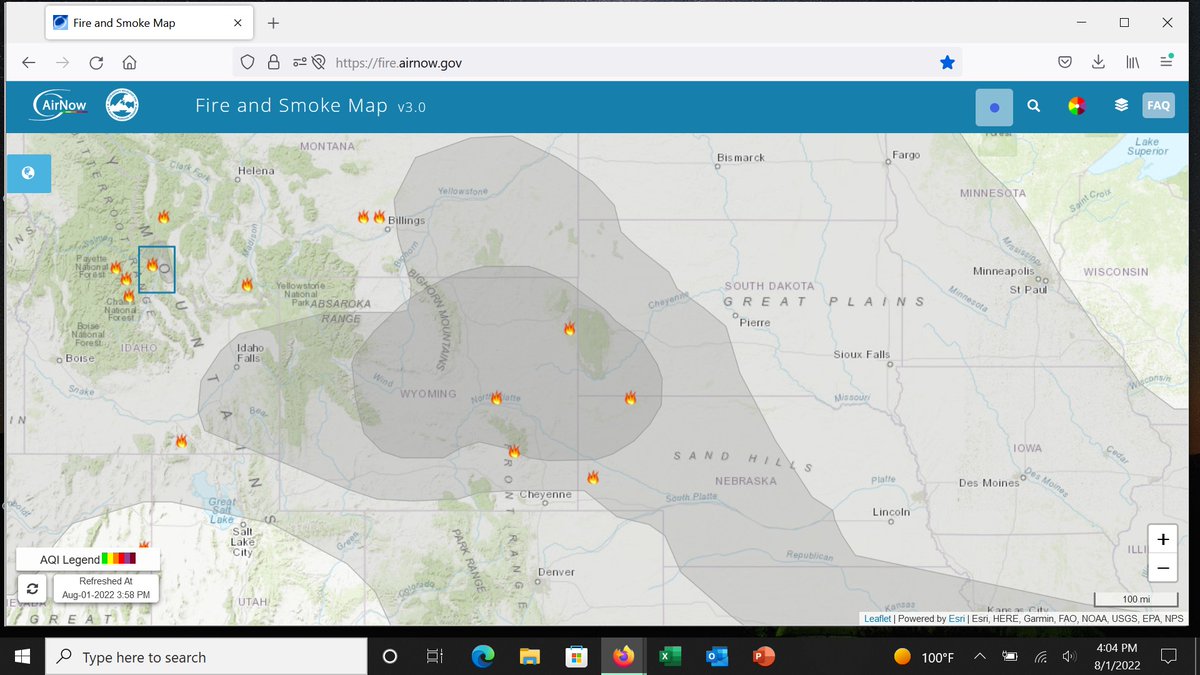Click the 100 mi scale bar

[1135, 600]
